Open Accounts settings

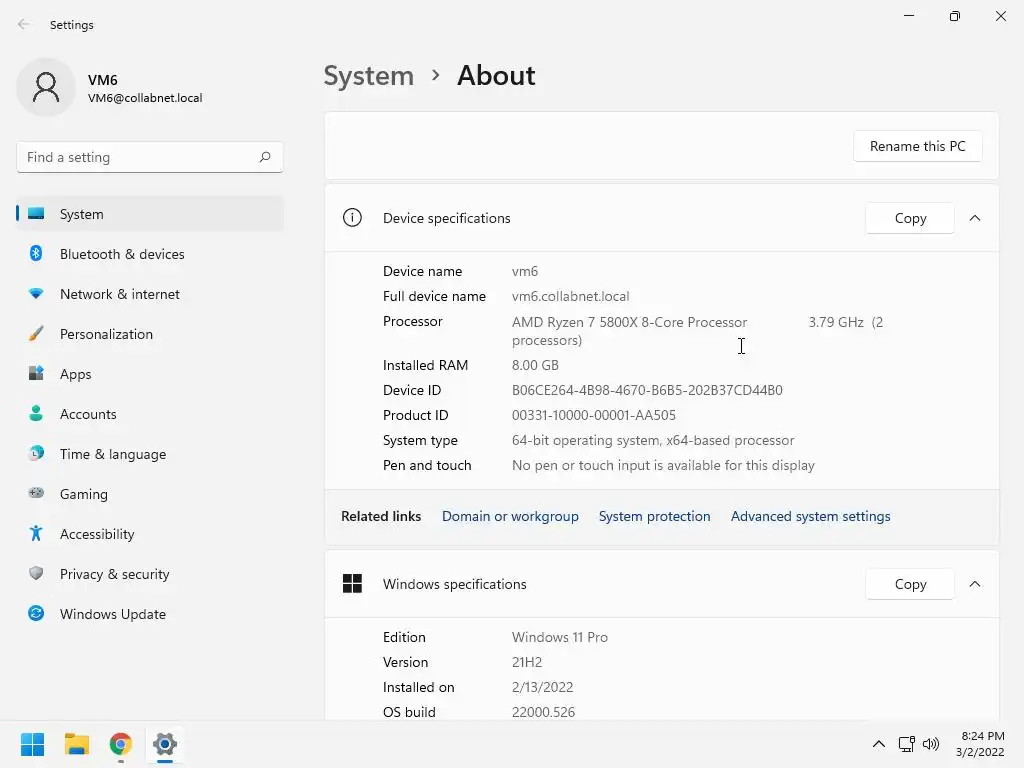[150, 414]
